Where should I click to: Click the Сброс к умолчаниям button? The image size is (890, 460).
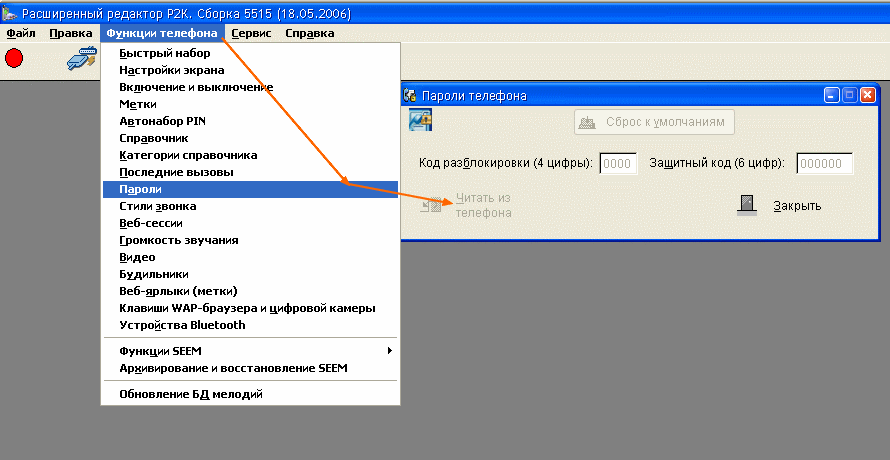tap(654, 122)
